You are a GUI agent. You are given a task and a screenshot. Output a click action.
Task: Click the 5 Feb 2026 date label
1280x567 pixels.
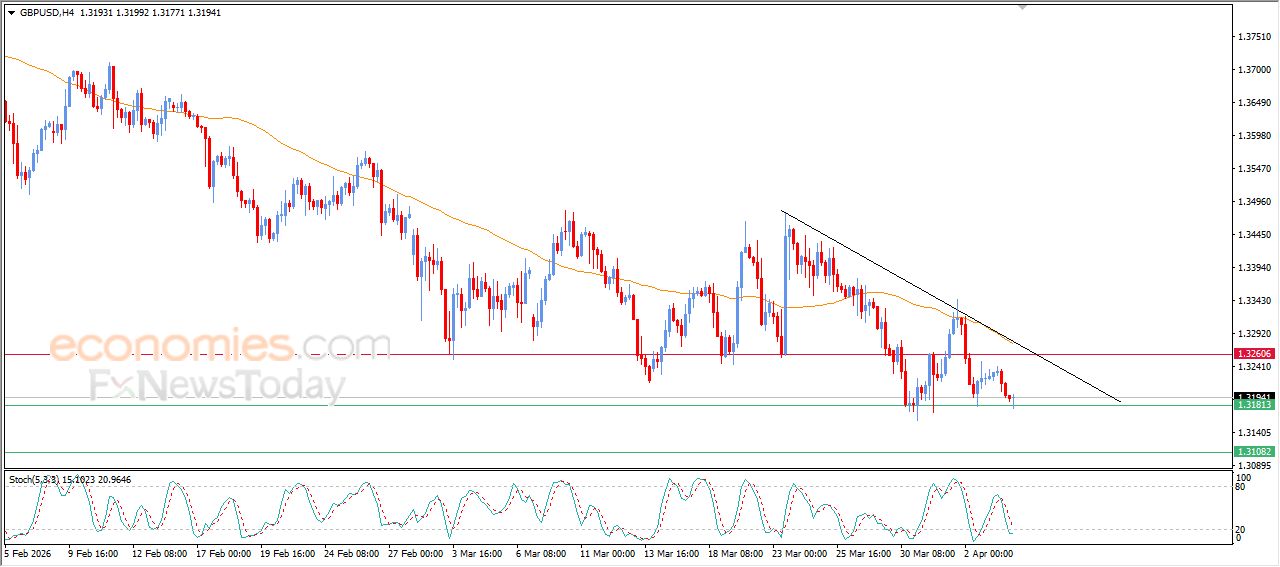[x=29, y=552]
